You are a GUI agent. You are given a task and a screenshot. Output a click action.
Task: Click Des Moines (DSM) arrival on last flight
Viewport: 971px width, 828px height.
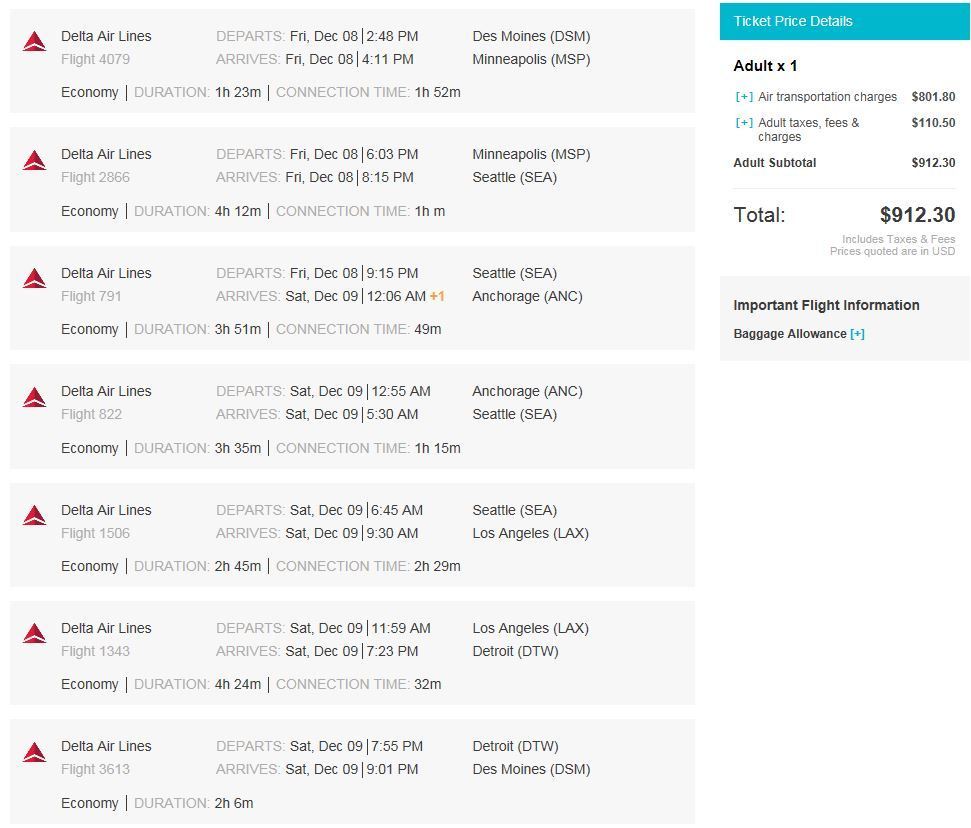[531, 769]
